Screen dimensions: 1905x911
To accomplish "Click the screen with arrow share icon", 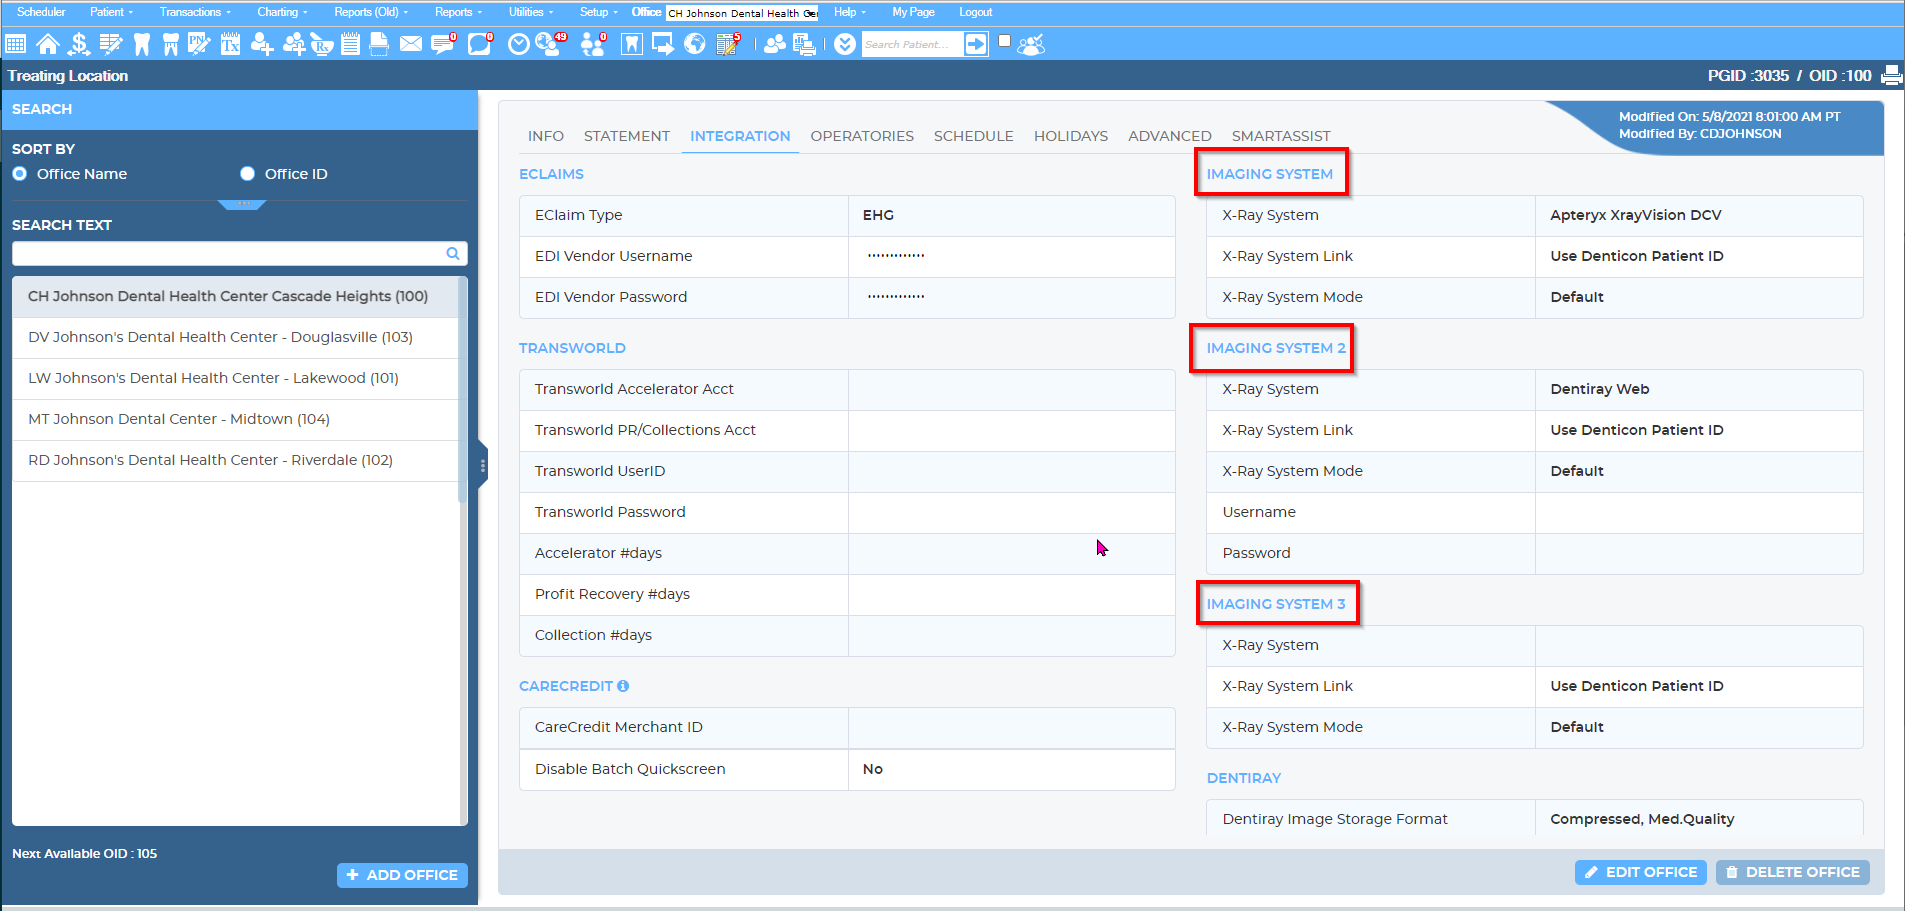I will point(662,44).
